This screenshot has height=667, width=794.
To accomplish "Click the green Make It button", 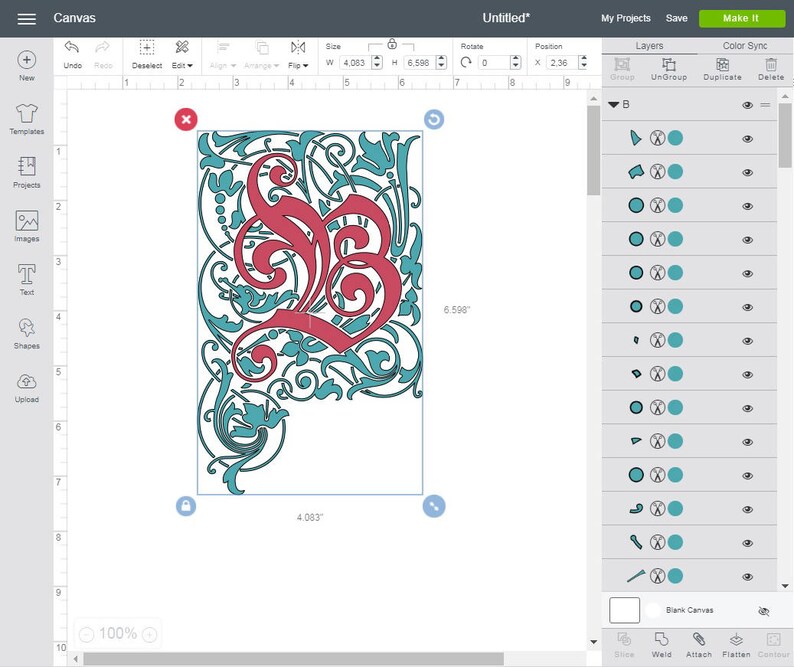I will [742, 18].
